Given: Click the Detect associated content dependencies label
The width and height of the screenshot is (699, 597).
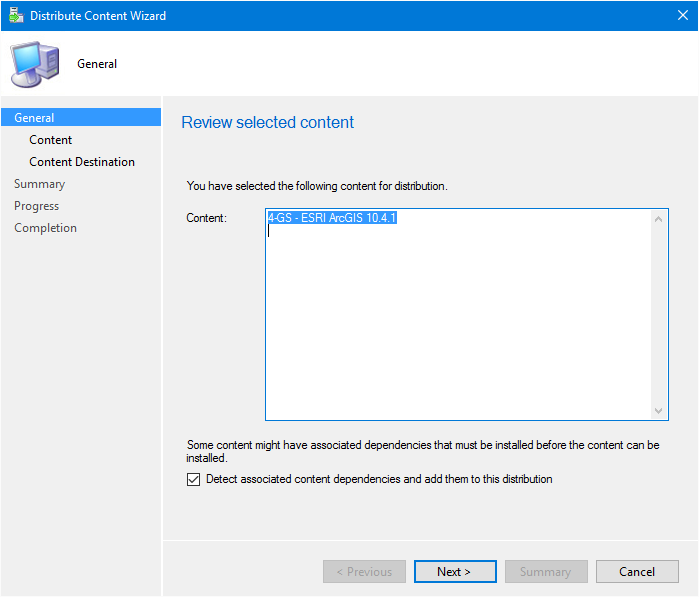Looking at the screenshot, I should pyautogui.click(x=379, y=479).
